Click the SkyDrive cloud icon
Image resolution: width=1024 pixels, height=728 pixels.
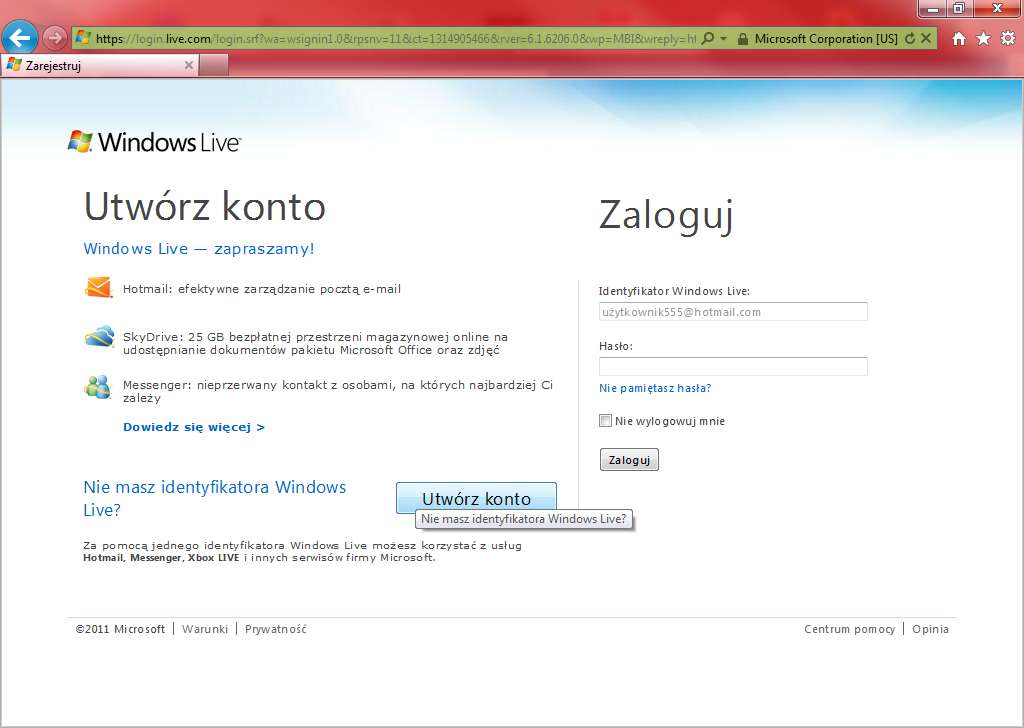tap(99, 336)
